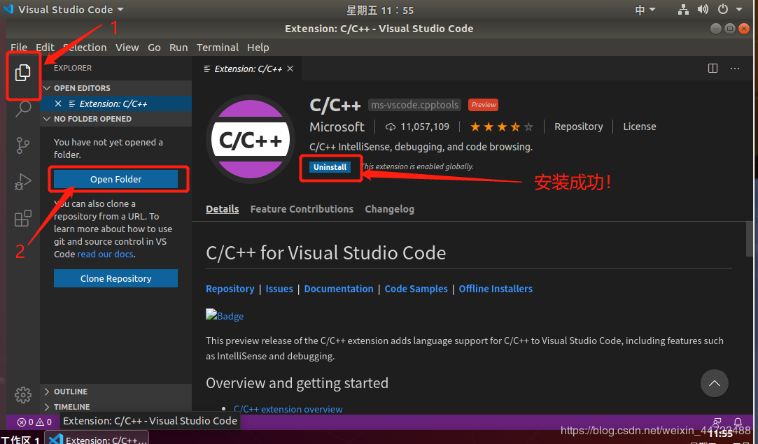The width and height of the screenshot is (758, 444).
Task: Click the notifications bell in status bar
Action: (738, 422)
